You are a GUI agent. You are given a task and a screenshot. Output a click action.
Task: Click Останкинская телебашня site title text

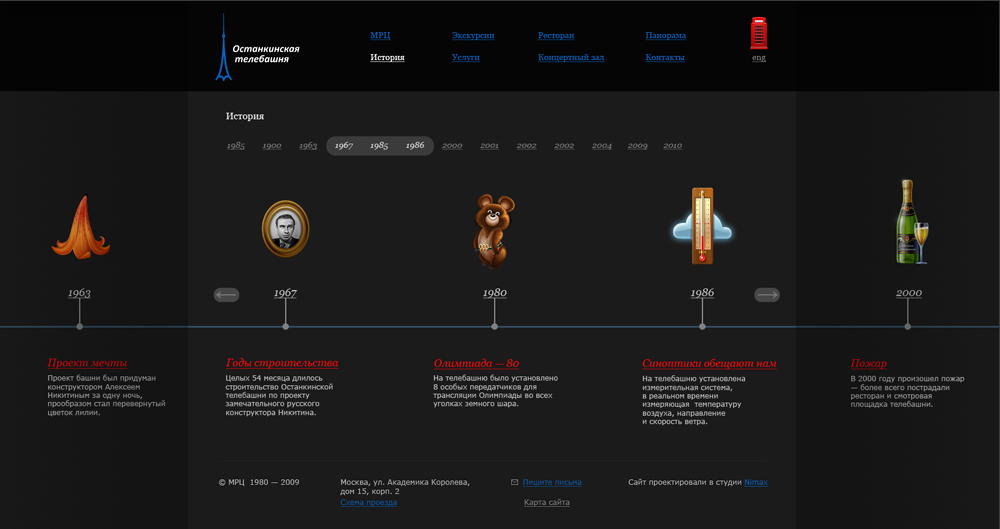click(265, 54)
